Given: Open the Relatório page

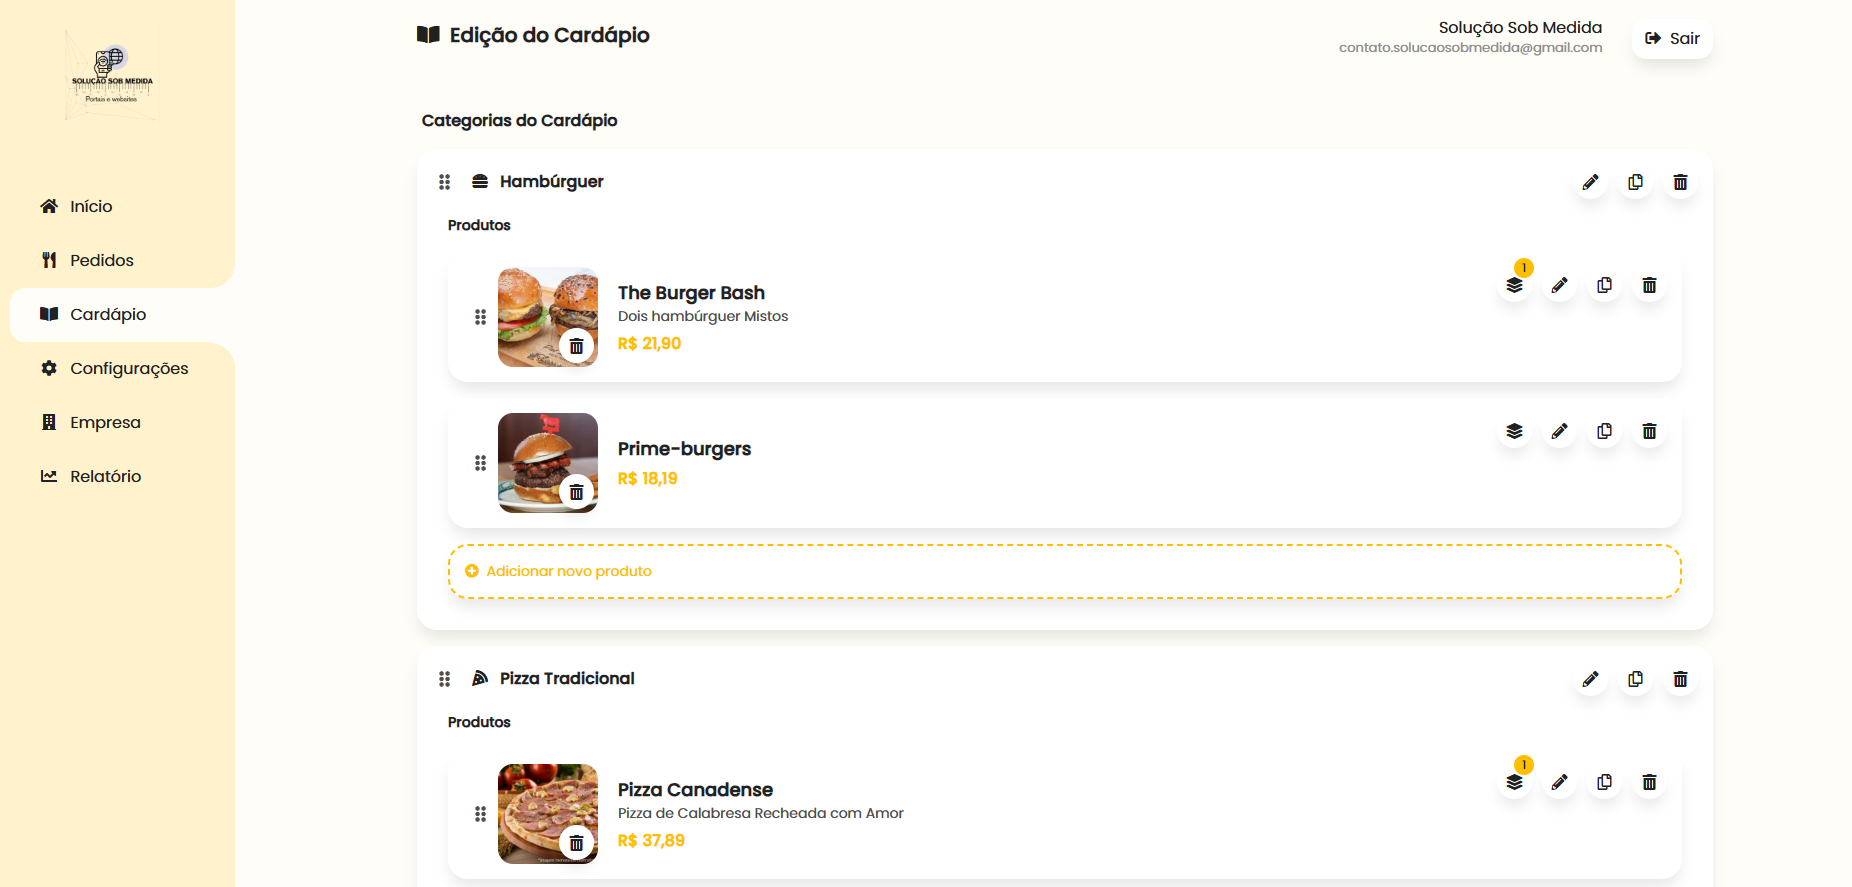Looking at the screenshot, I should tap(105, 476).
